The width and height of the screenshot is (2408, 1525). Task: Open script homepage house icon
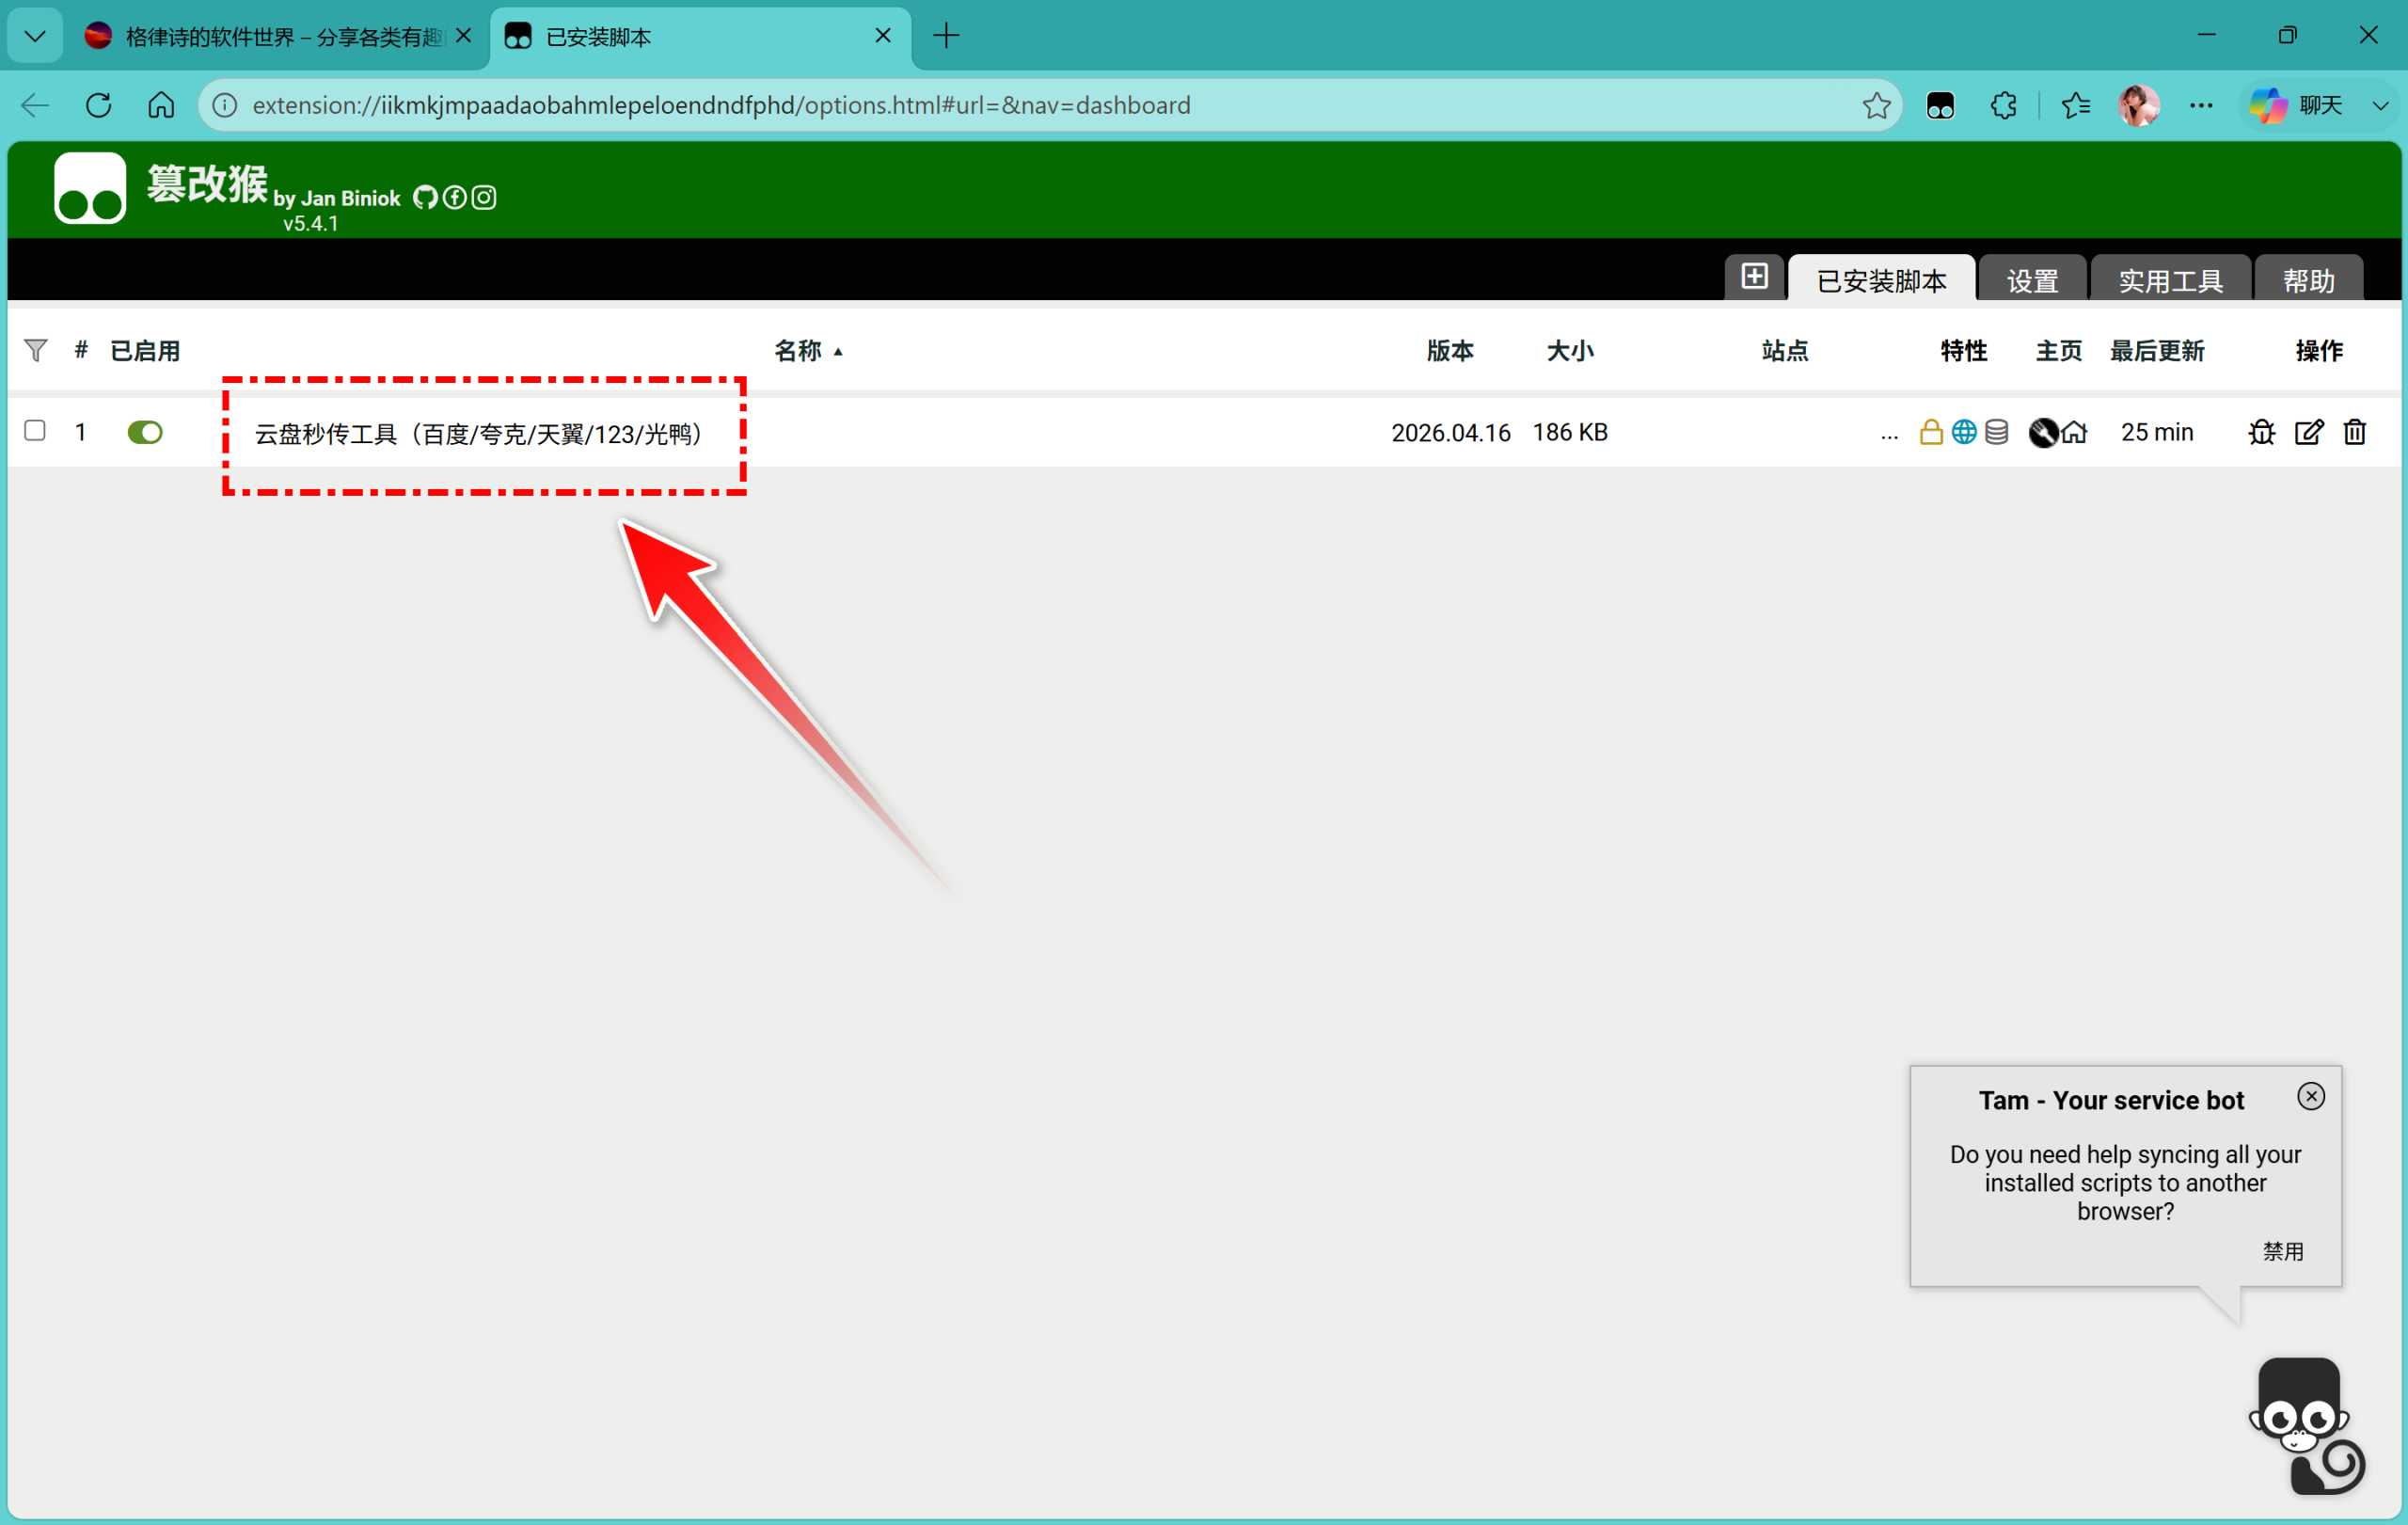(2075, 432)
